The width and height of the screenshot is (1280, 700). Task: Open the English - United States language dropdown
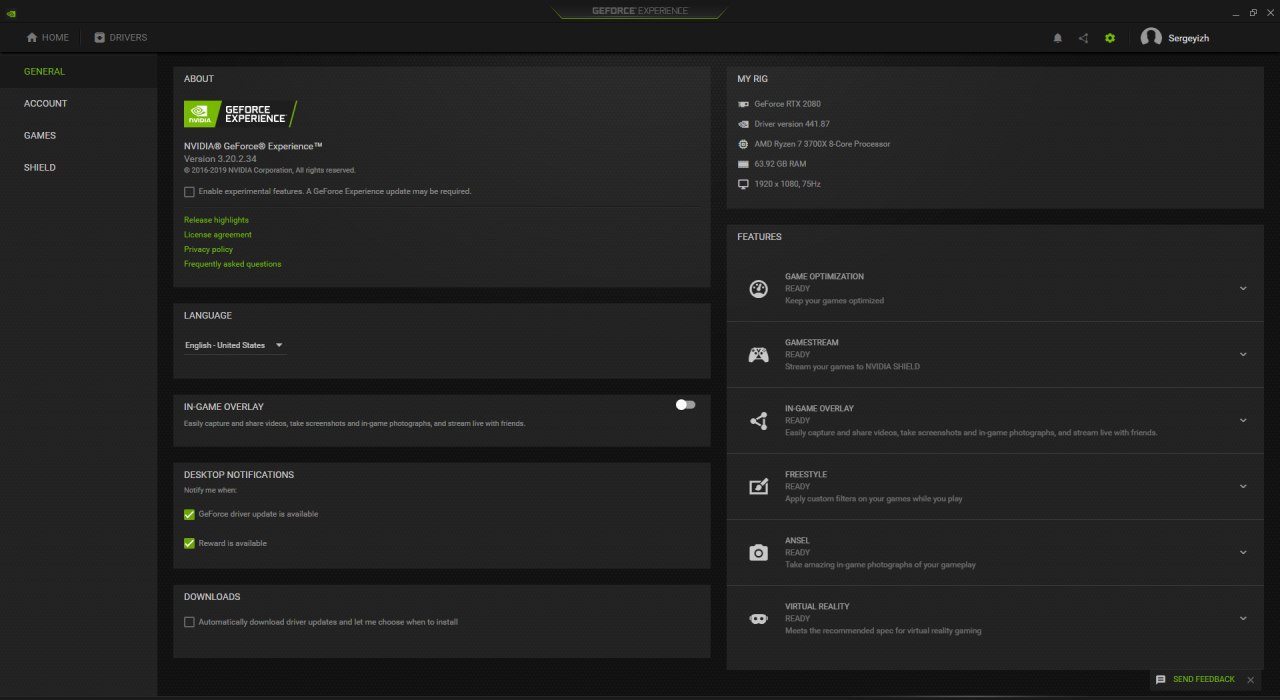(235, 345)
